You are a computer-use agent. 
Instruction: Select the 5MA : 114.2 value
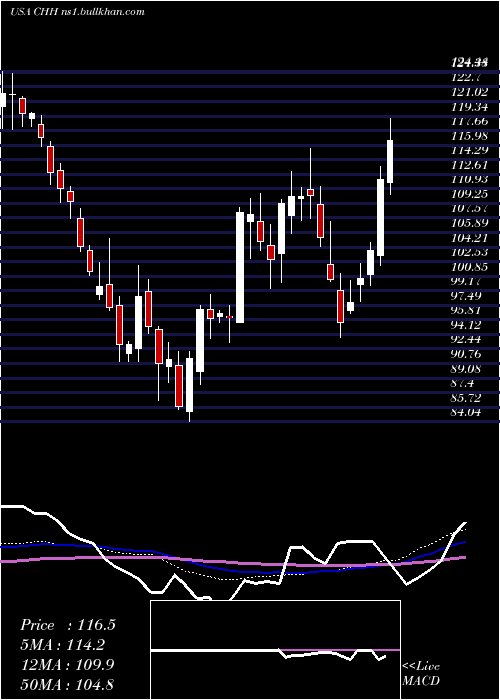tap(65, 645)
